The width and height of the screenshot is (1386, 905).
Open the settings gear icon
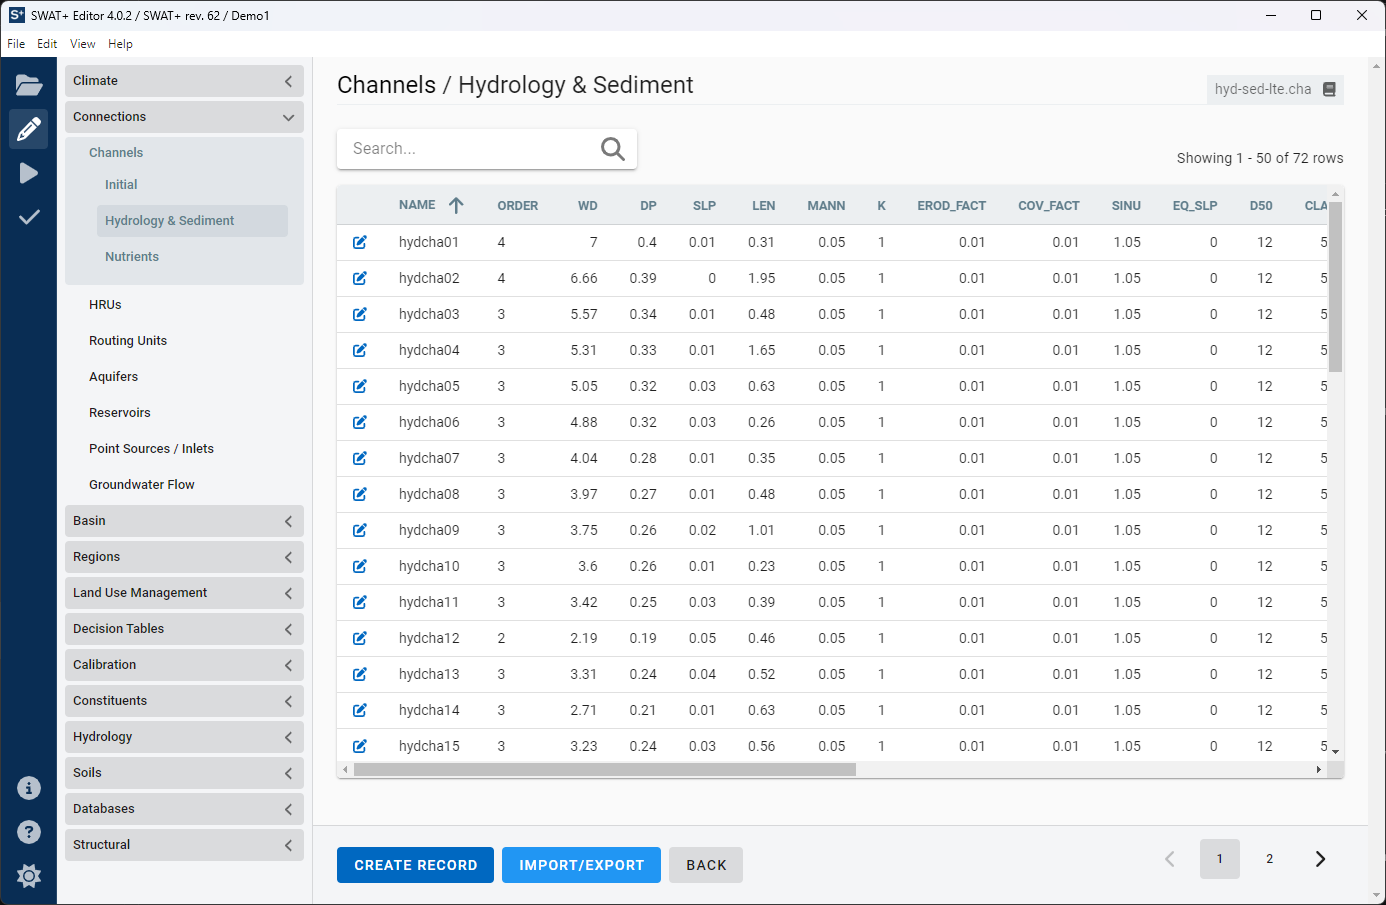point(29,876)
